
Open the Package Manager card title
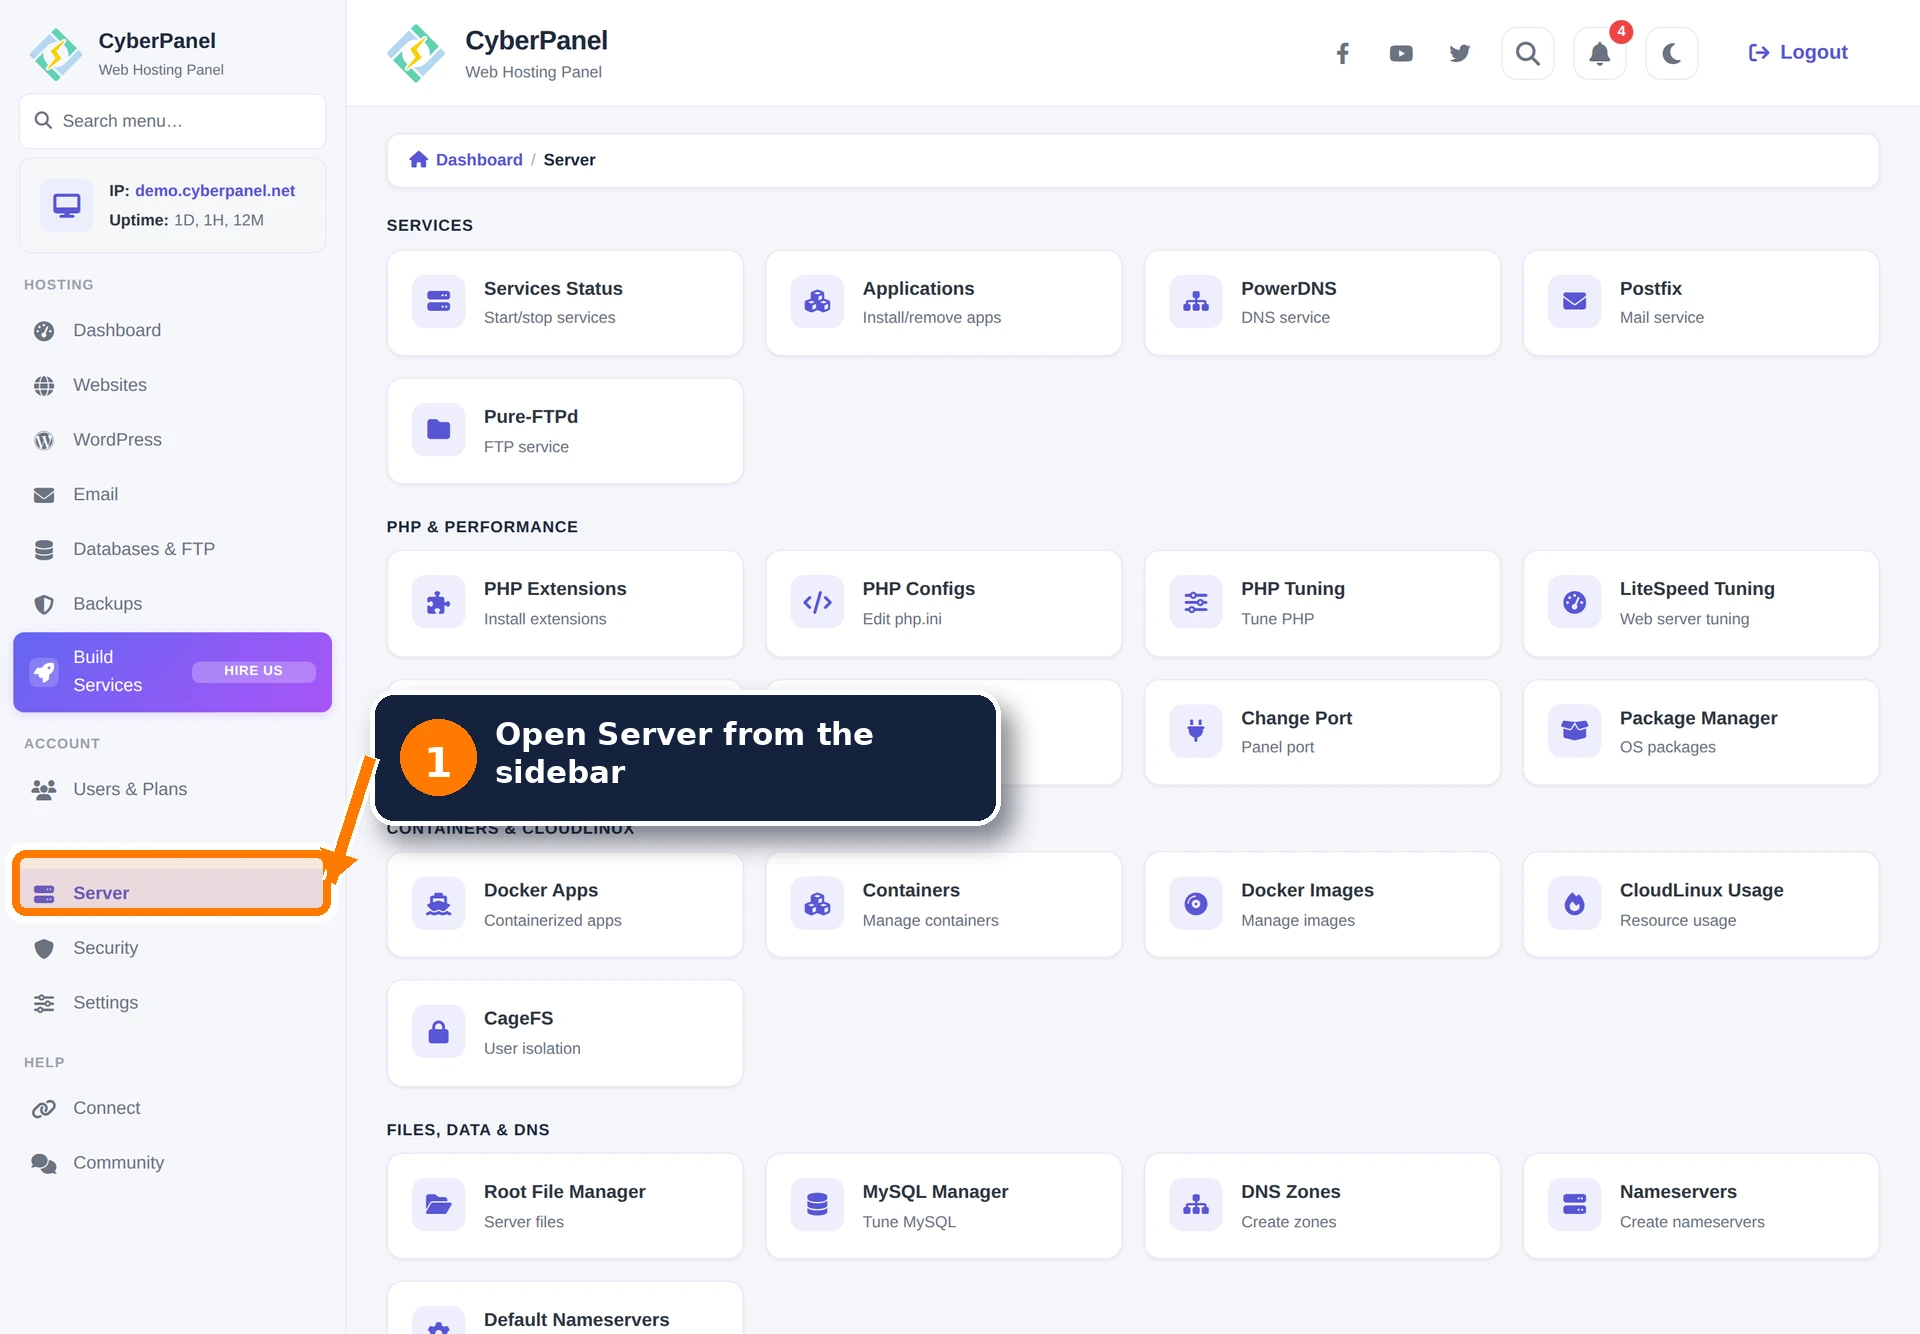coord(1698,718)
